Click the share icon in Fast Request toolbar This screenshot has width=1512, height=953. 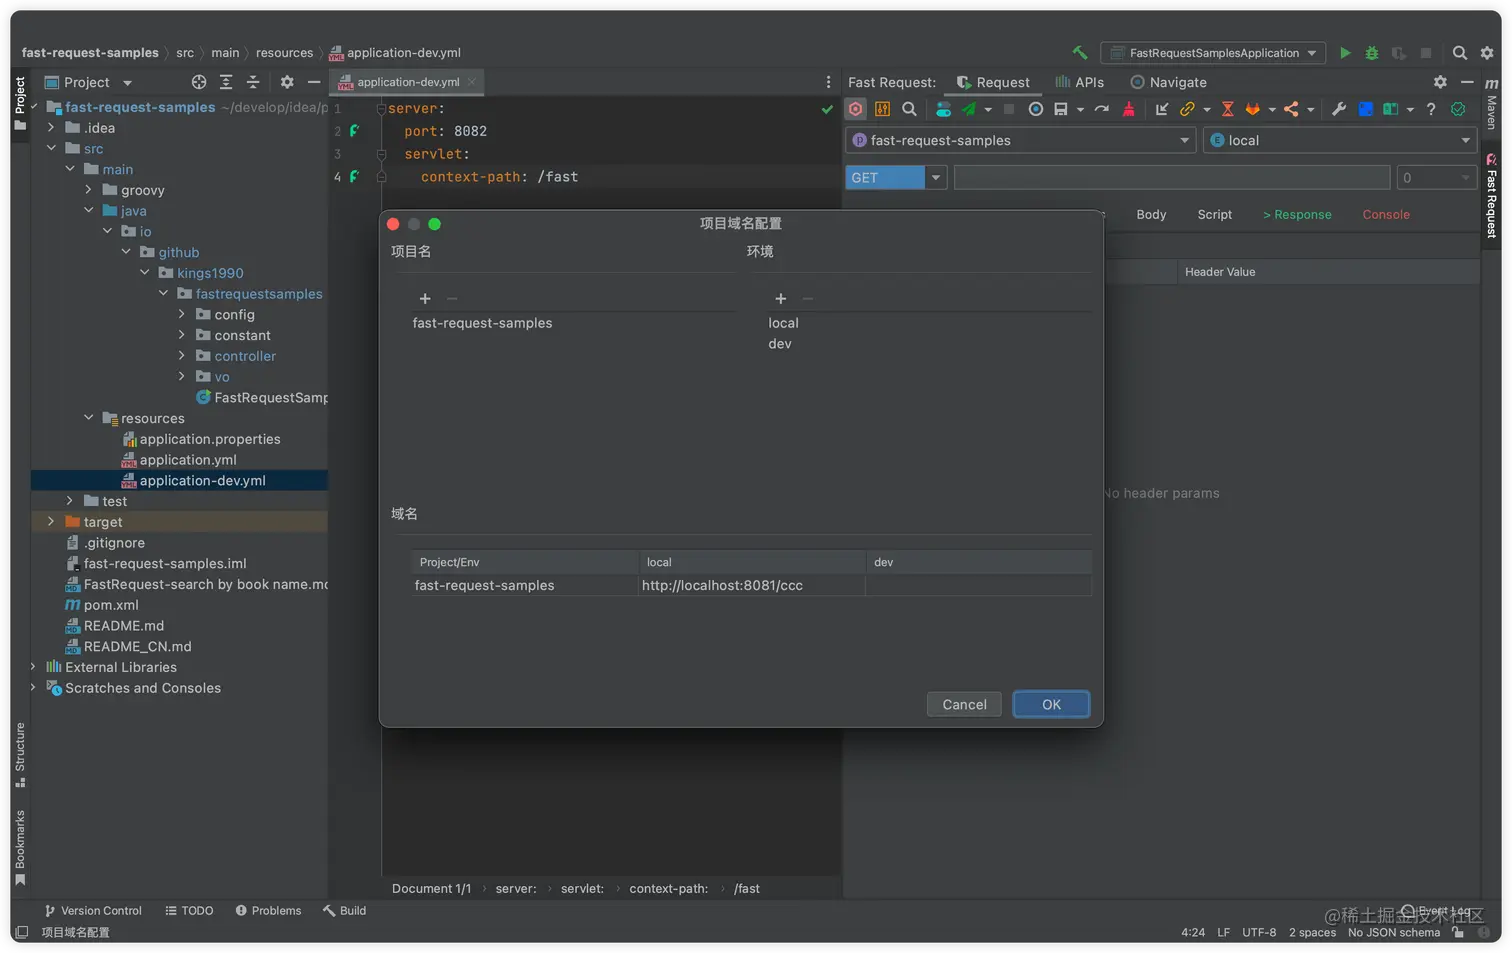pyautogui.click(x=1292, y=109)
